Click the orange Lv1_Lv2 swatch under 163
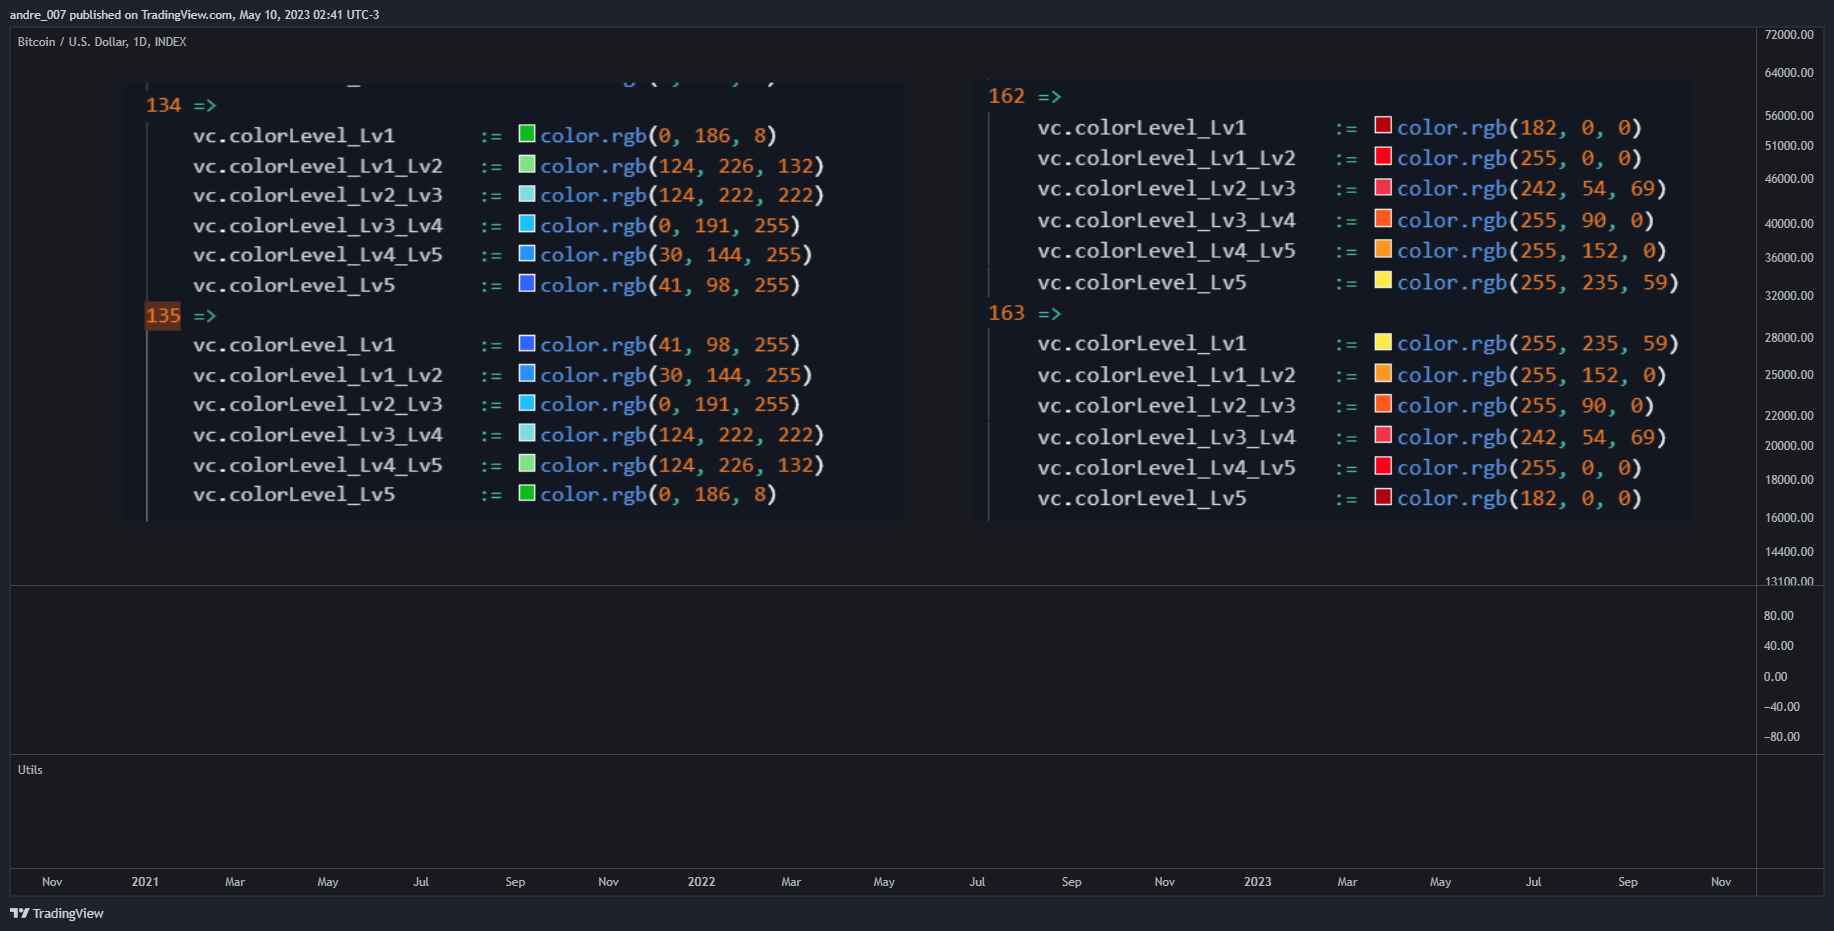 pyautogui.click(x=1383, y=373)
